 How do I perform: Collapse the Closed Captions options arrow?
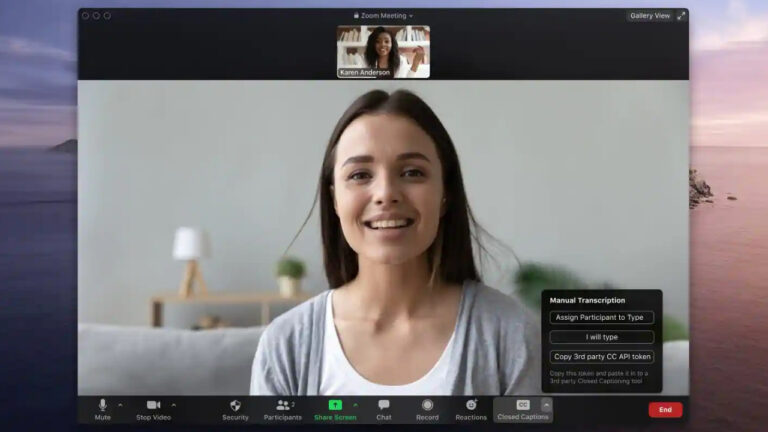coord(546,405)
